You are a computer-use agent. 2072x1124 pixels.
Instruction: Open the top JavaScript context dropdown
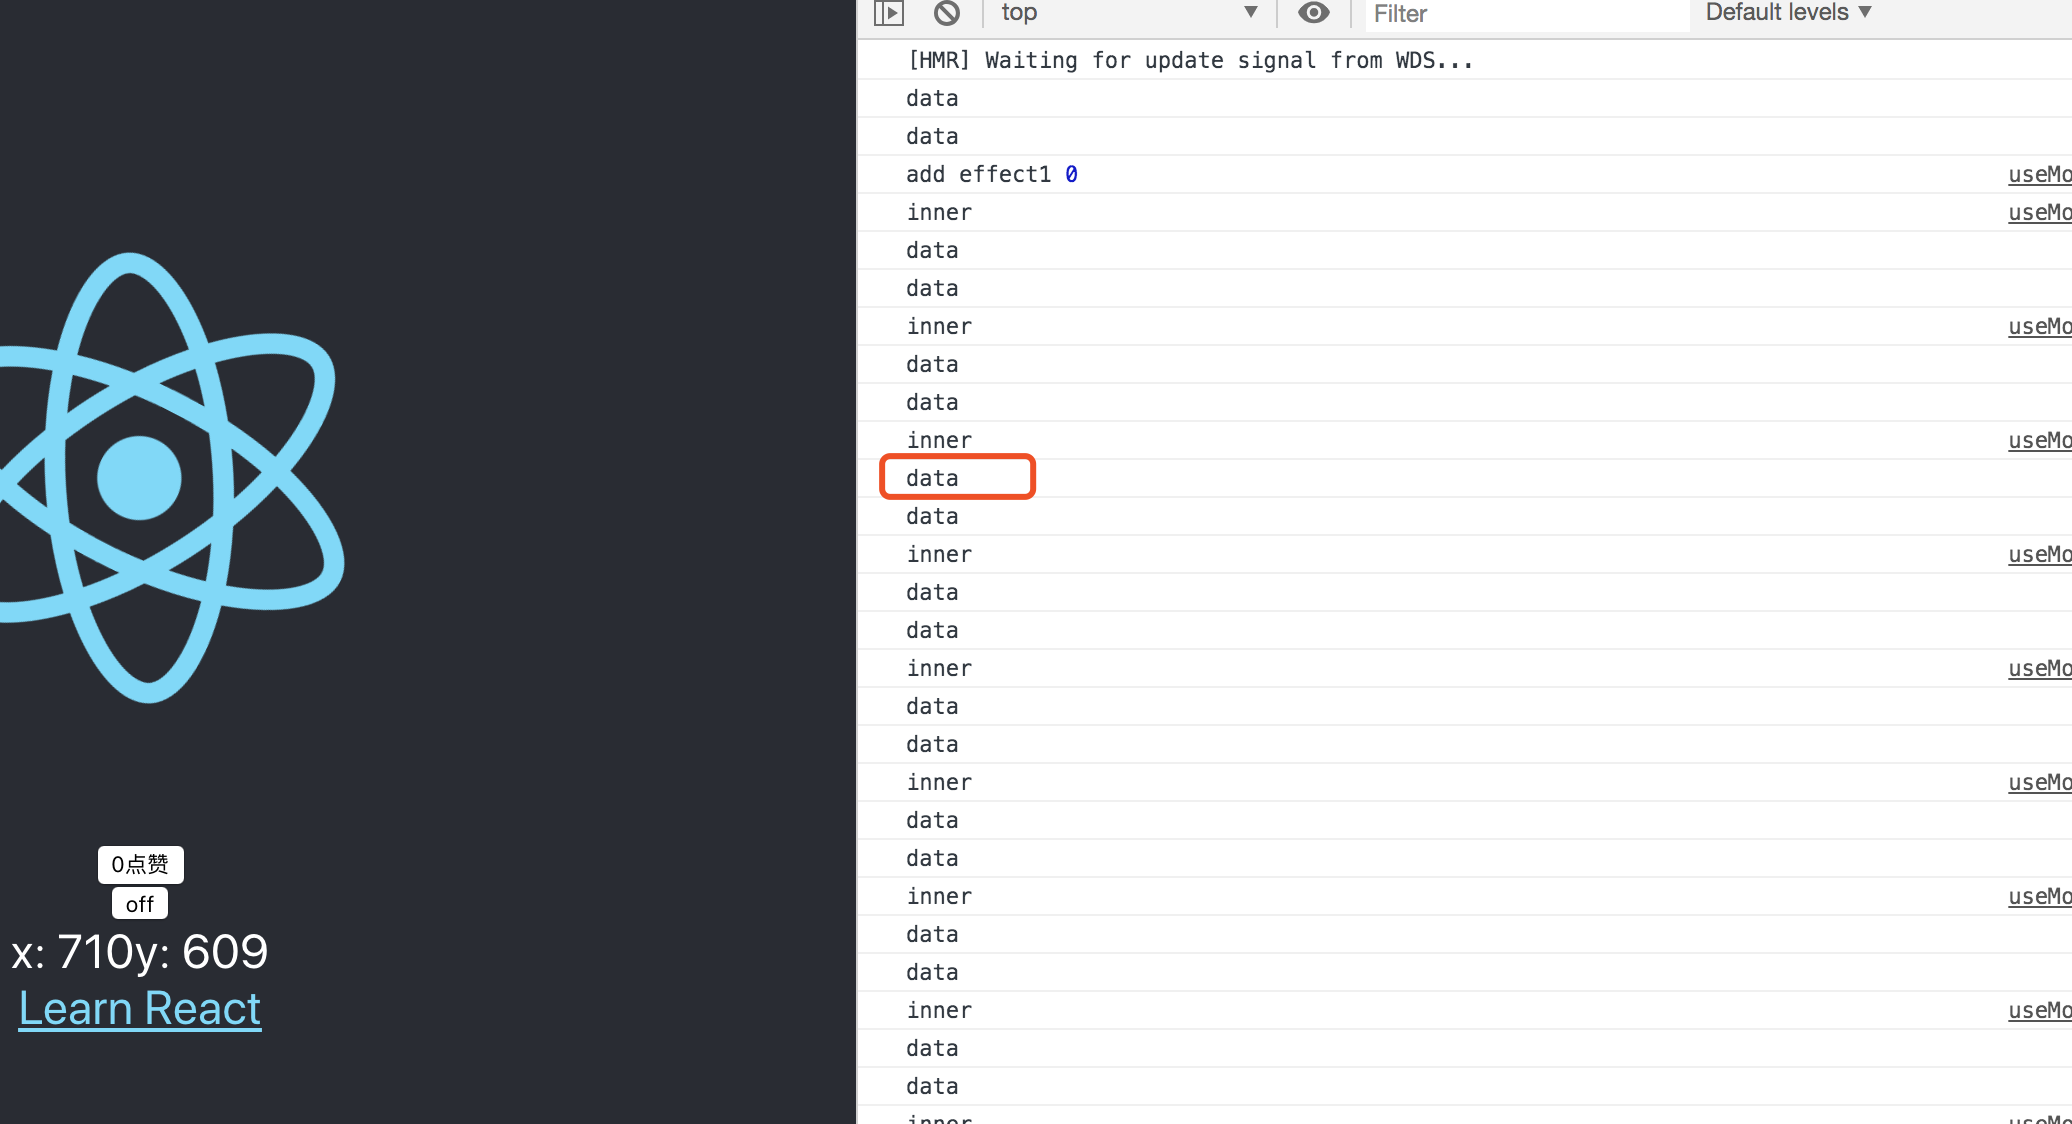(1130, 13)
